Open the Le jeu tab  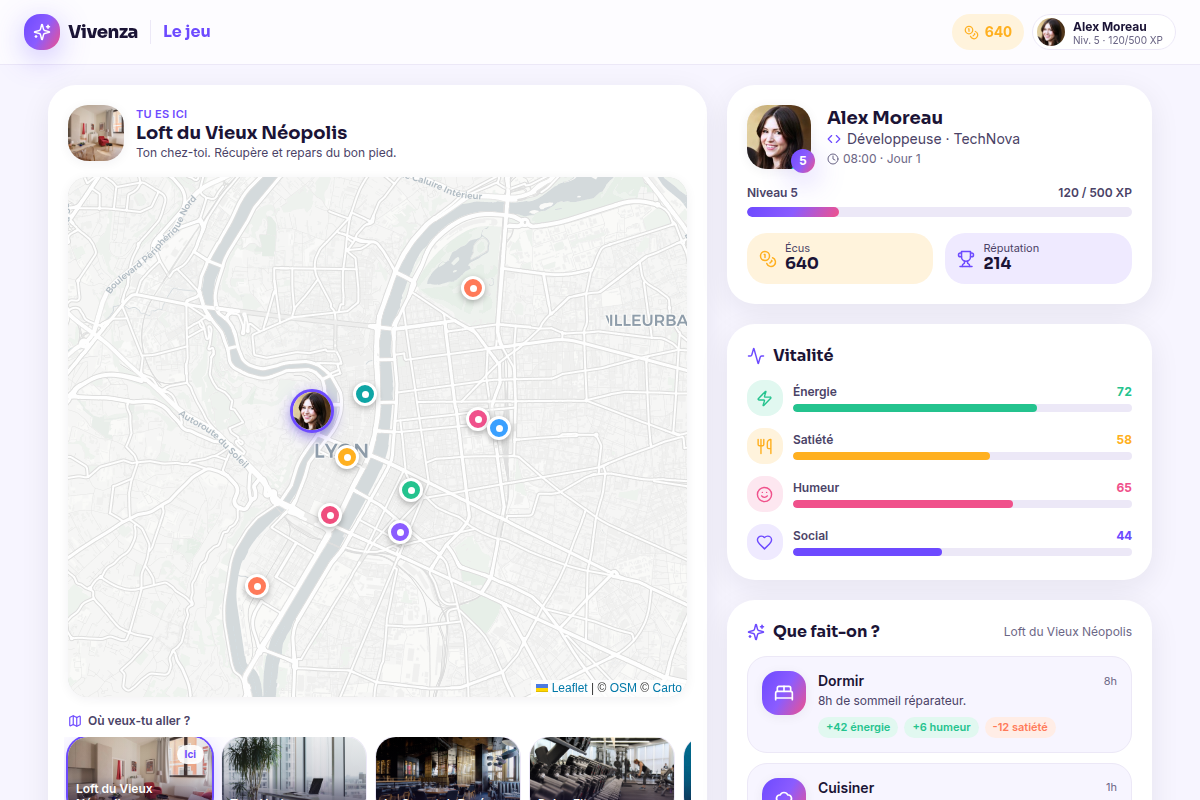coord(187,32)
